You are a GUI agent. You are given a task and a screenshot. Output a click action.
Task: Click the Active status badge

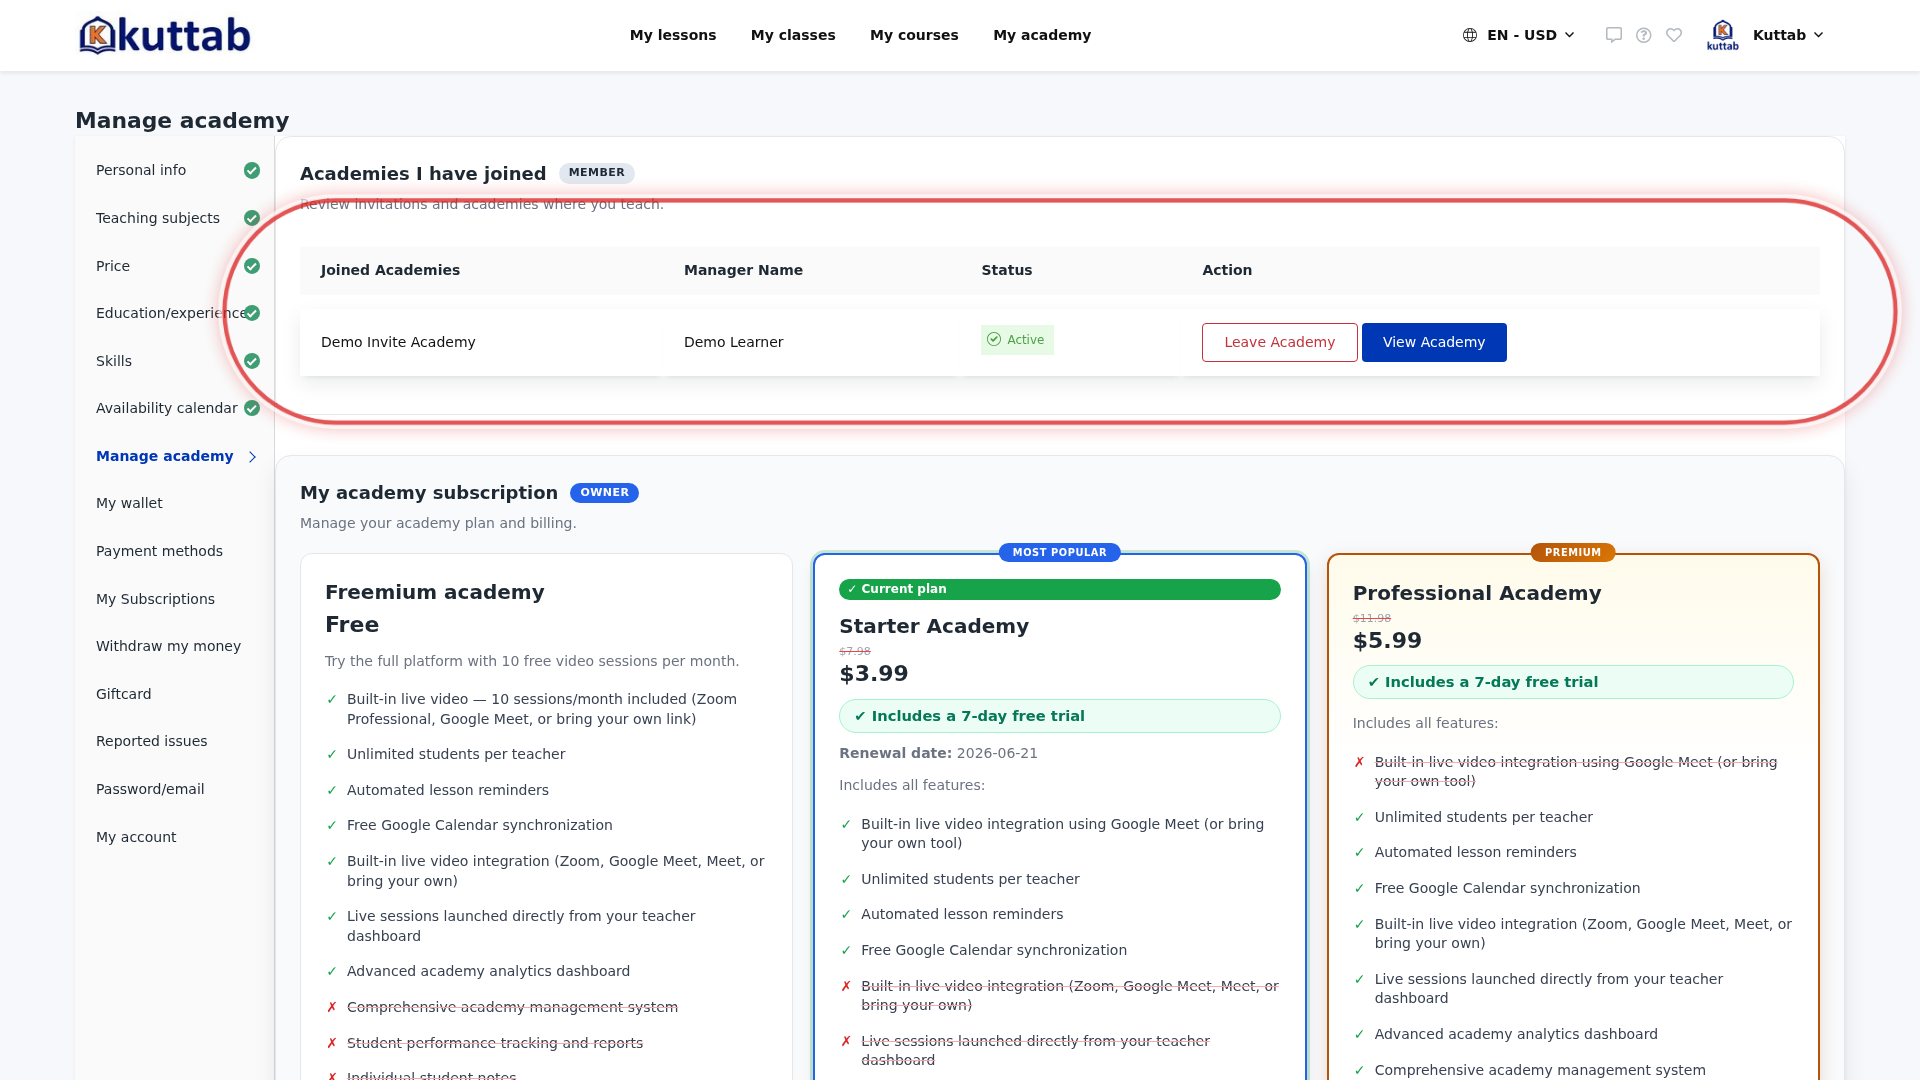click(x=1017, y=340)
